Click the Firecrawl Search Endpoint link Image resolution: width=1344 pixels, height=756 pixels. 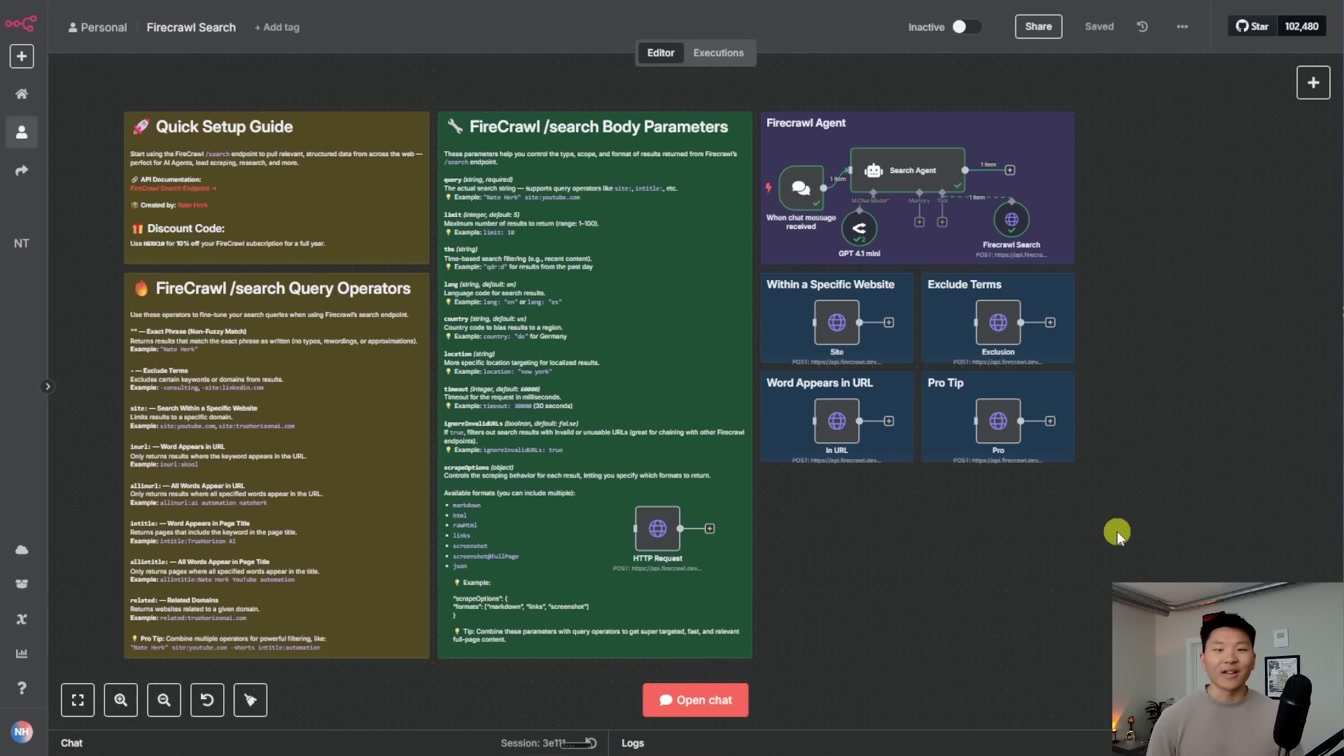[172, 188]
